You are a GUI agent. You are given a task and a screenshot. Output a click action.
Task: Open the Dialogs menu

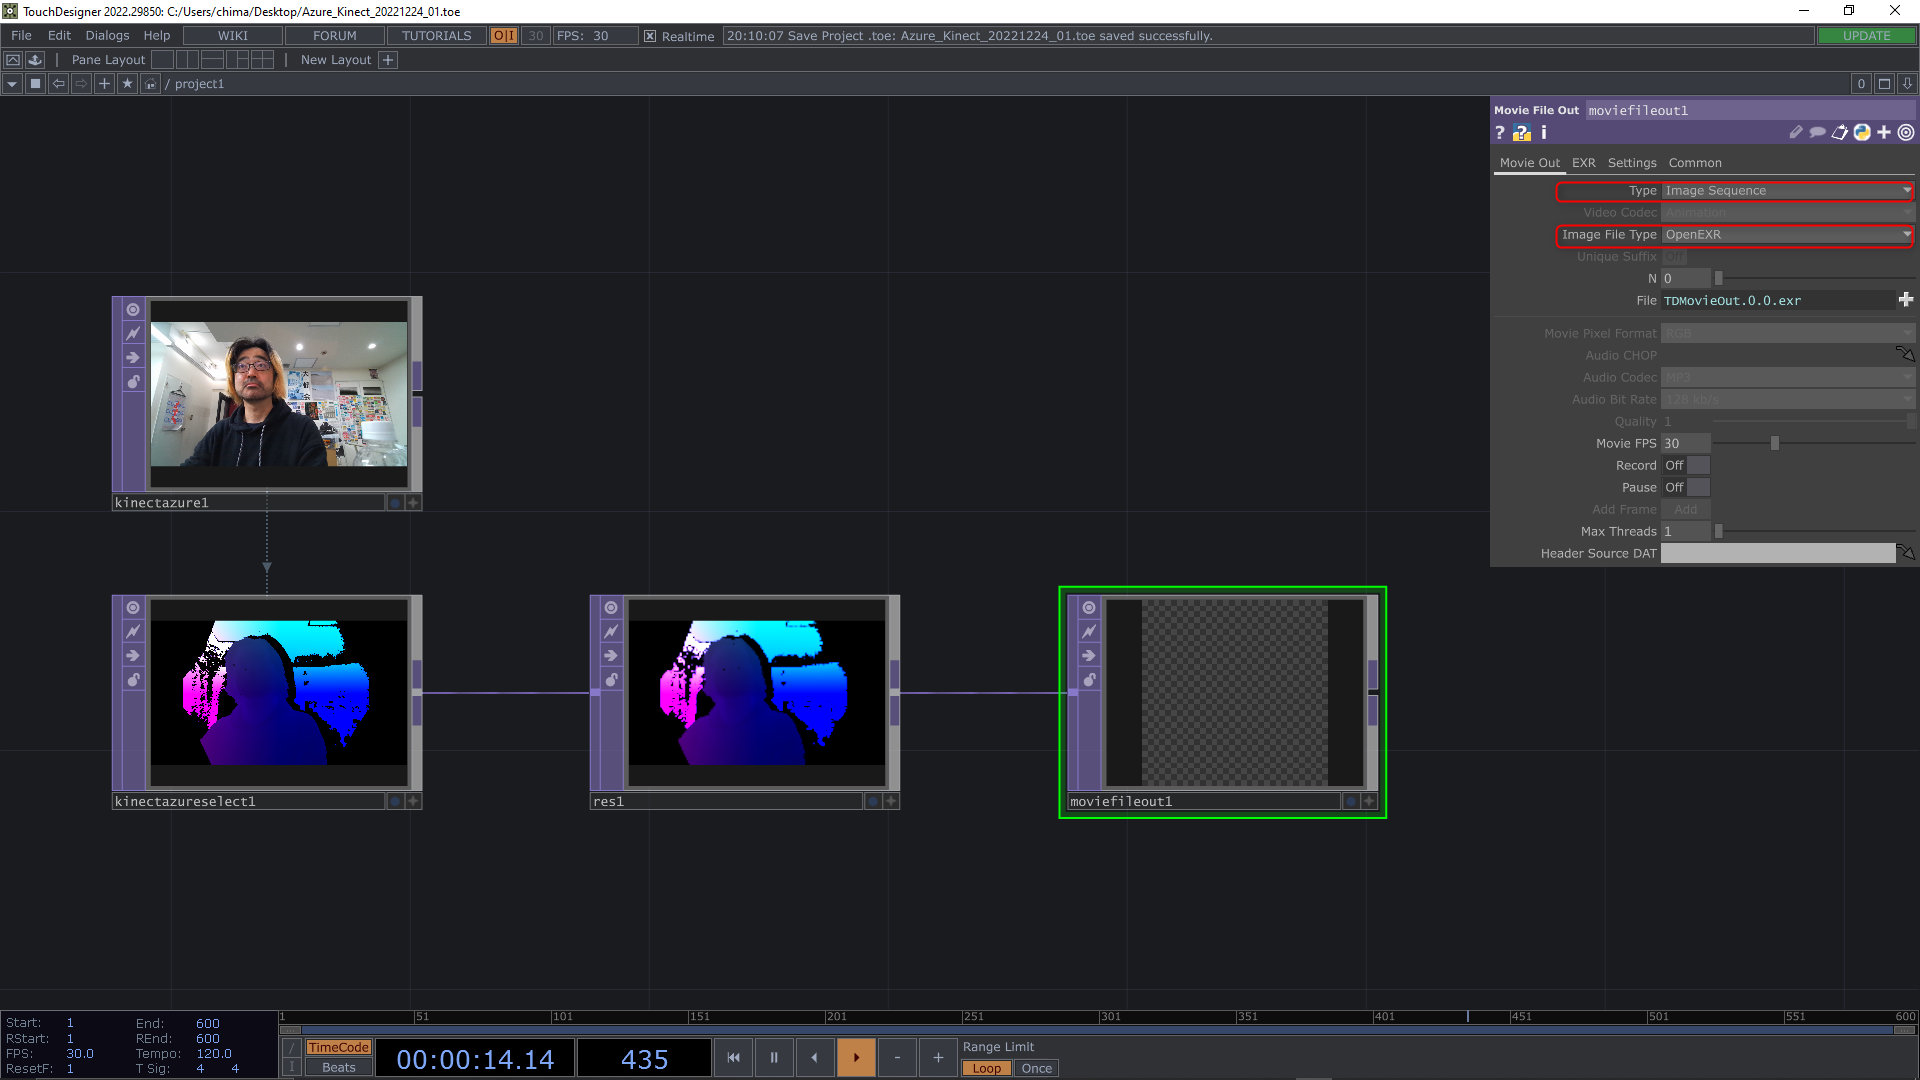tap(107, 35)
